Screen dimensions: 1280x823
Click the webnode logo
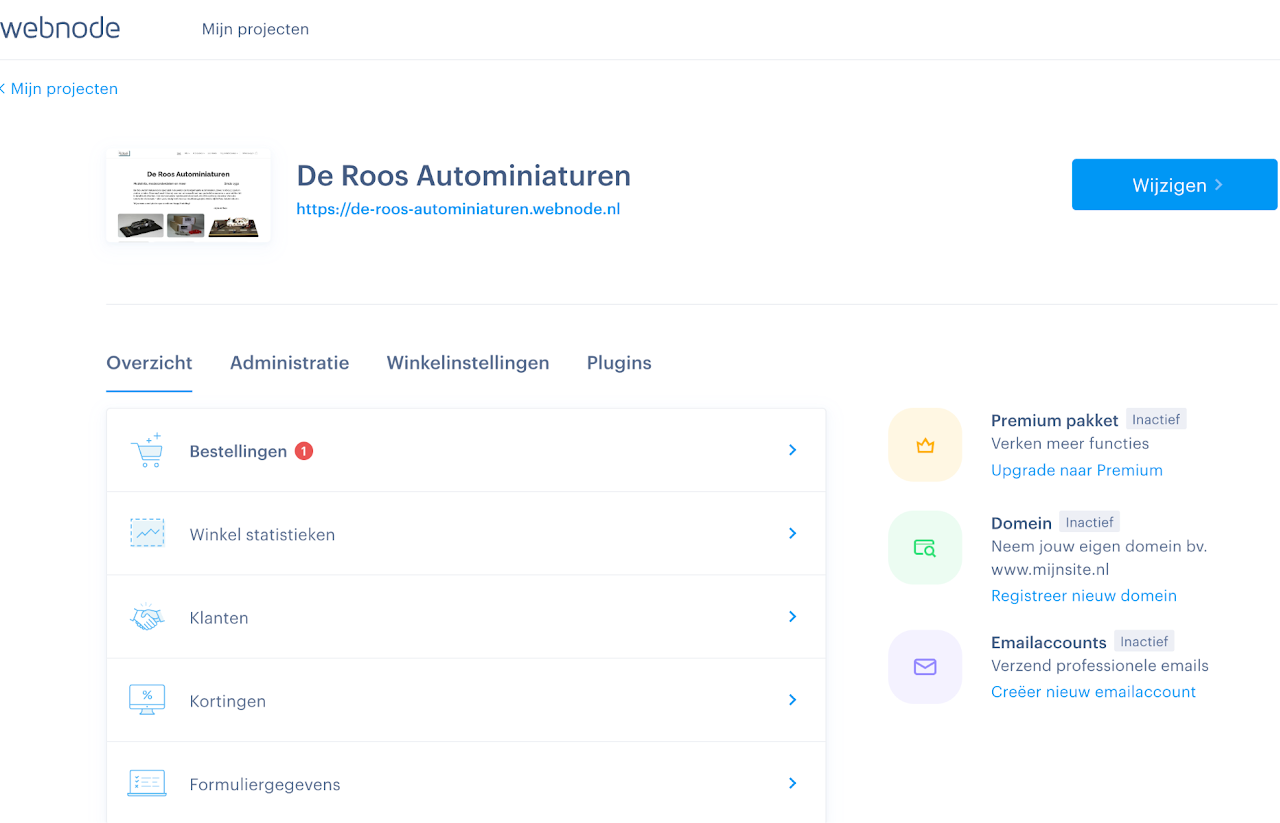[x=60, y=28]
